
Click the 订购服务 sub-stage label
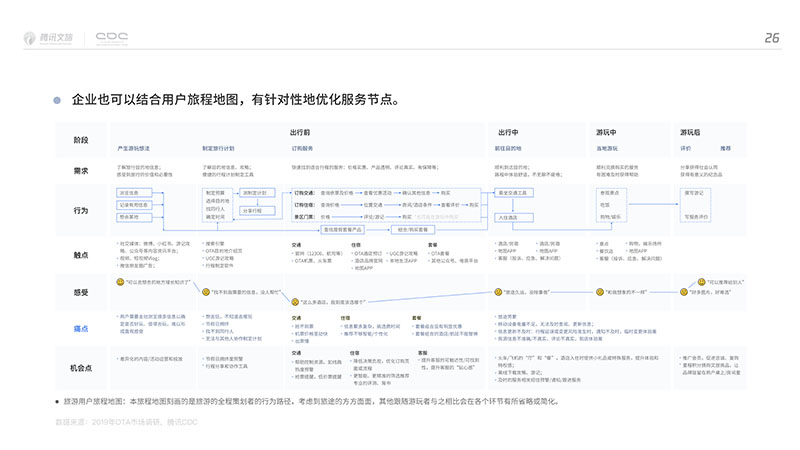302,148
